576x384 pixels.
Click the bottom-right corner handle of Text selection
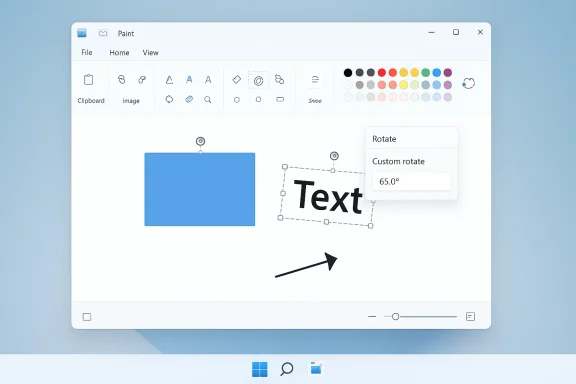point(370,226)
